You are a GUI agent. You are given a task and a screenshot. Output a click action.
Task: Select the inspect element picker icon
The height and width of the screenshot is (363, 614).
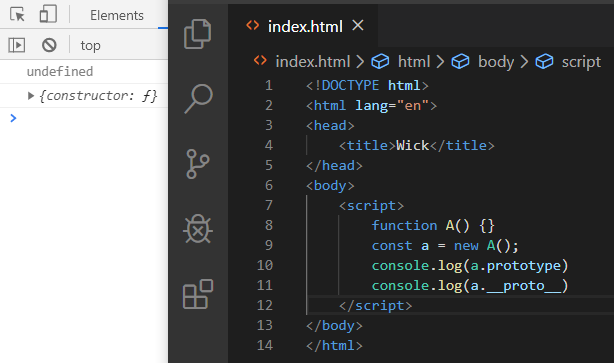click(x=17, y=15)
